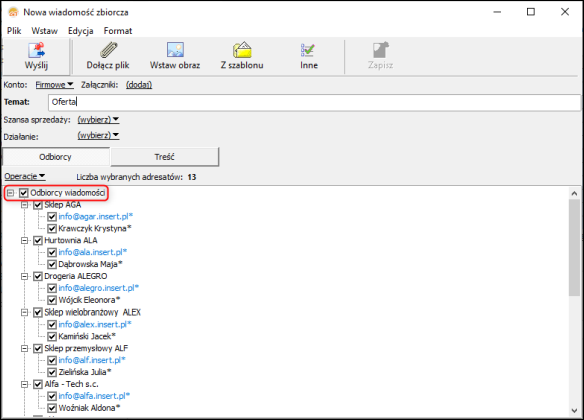
Task: Load content with the Z szablonu icon
Action: (242, 50)
